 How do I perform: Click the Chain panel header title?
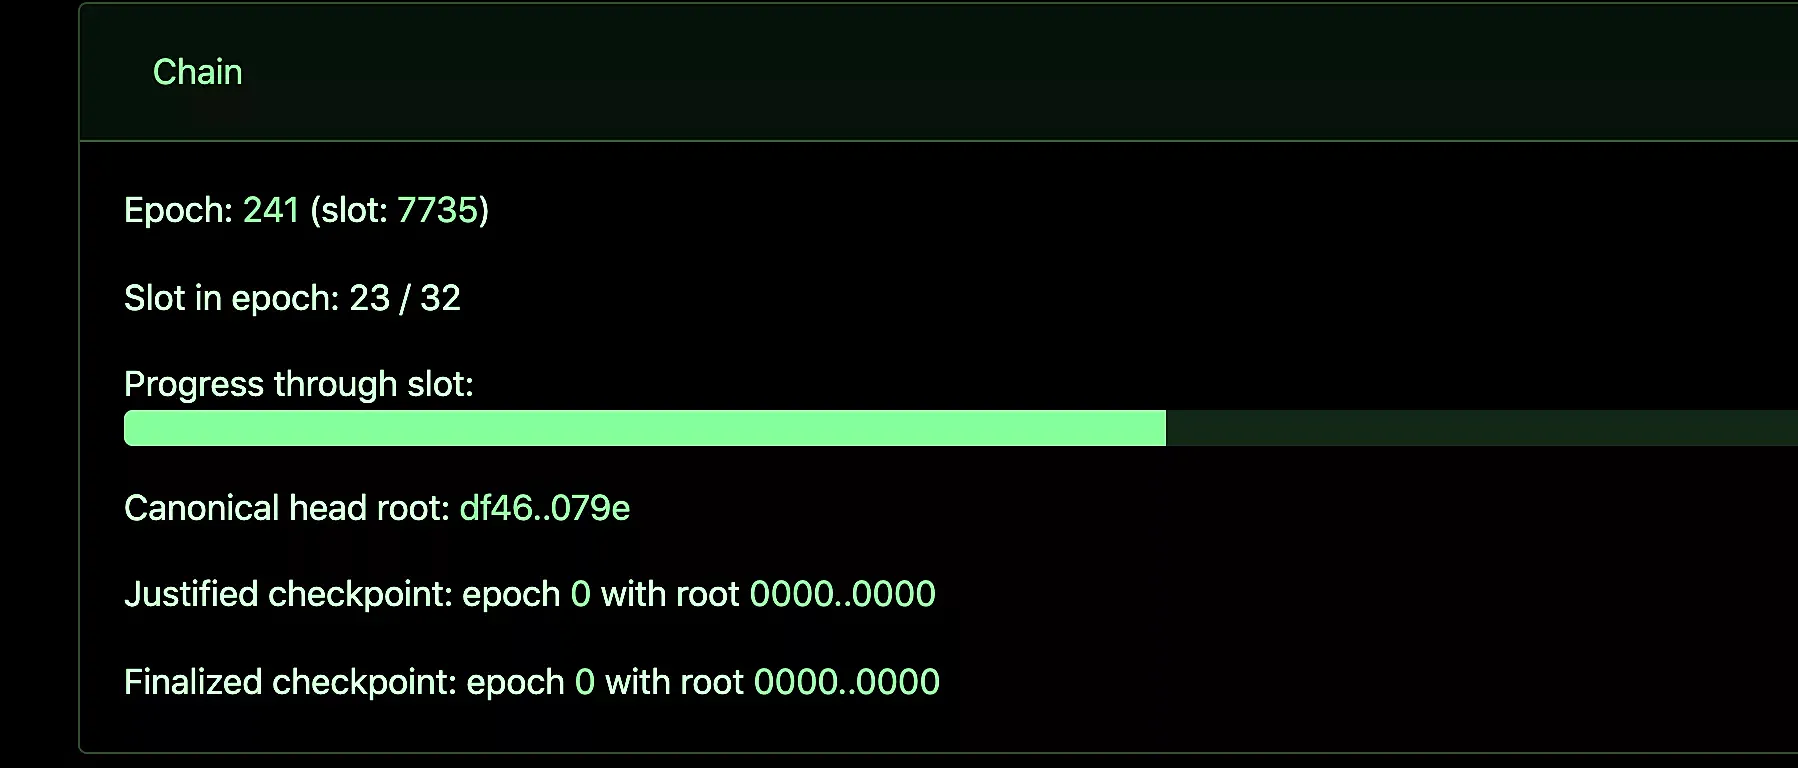point(197,72)
